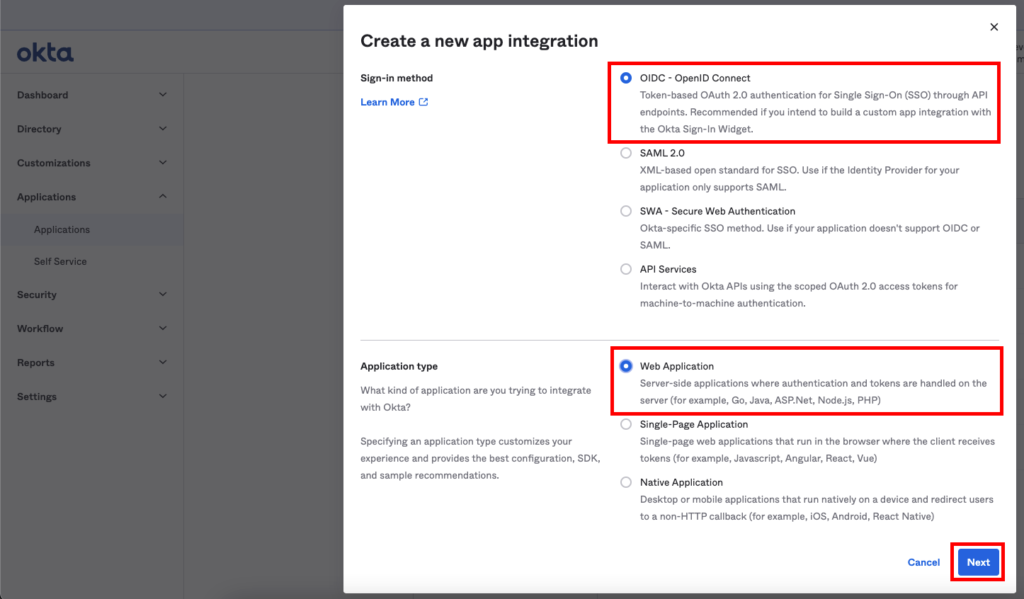Pick Web Application as application type
Screen dimensions: 1024x599
tap(626, 366)
